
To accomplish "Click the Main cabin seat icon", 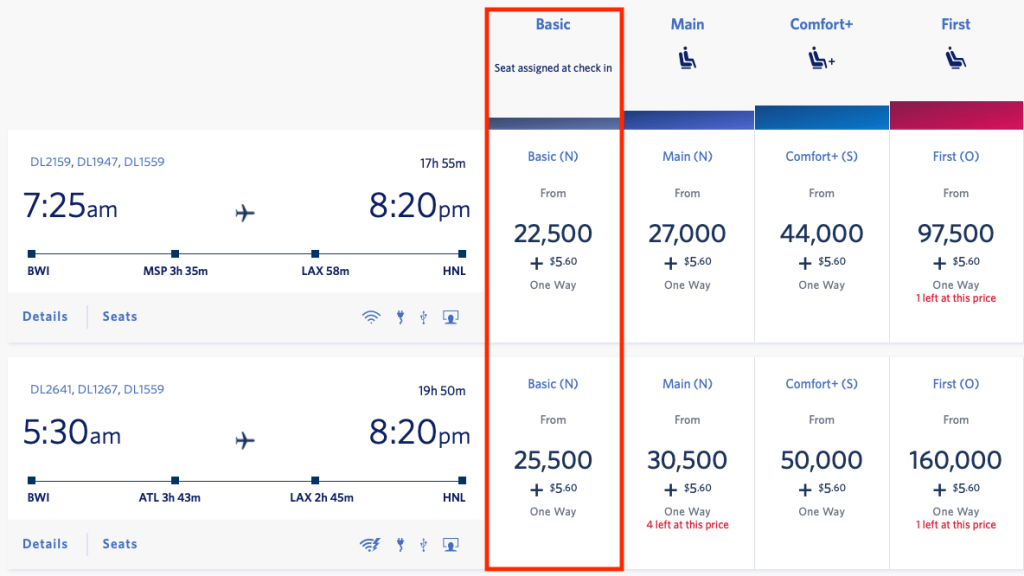I will coord(688,59).
